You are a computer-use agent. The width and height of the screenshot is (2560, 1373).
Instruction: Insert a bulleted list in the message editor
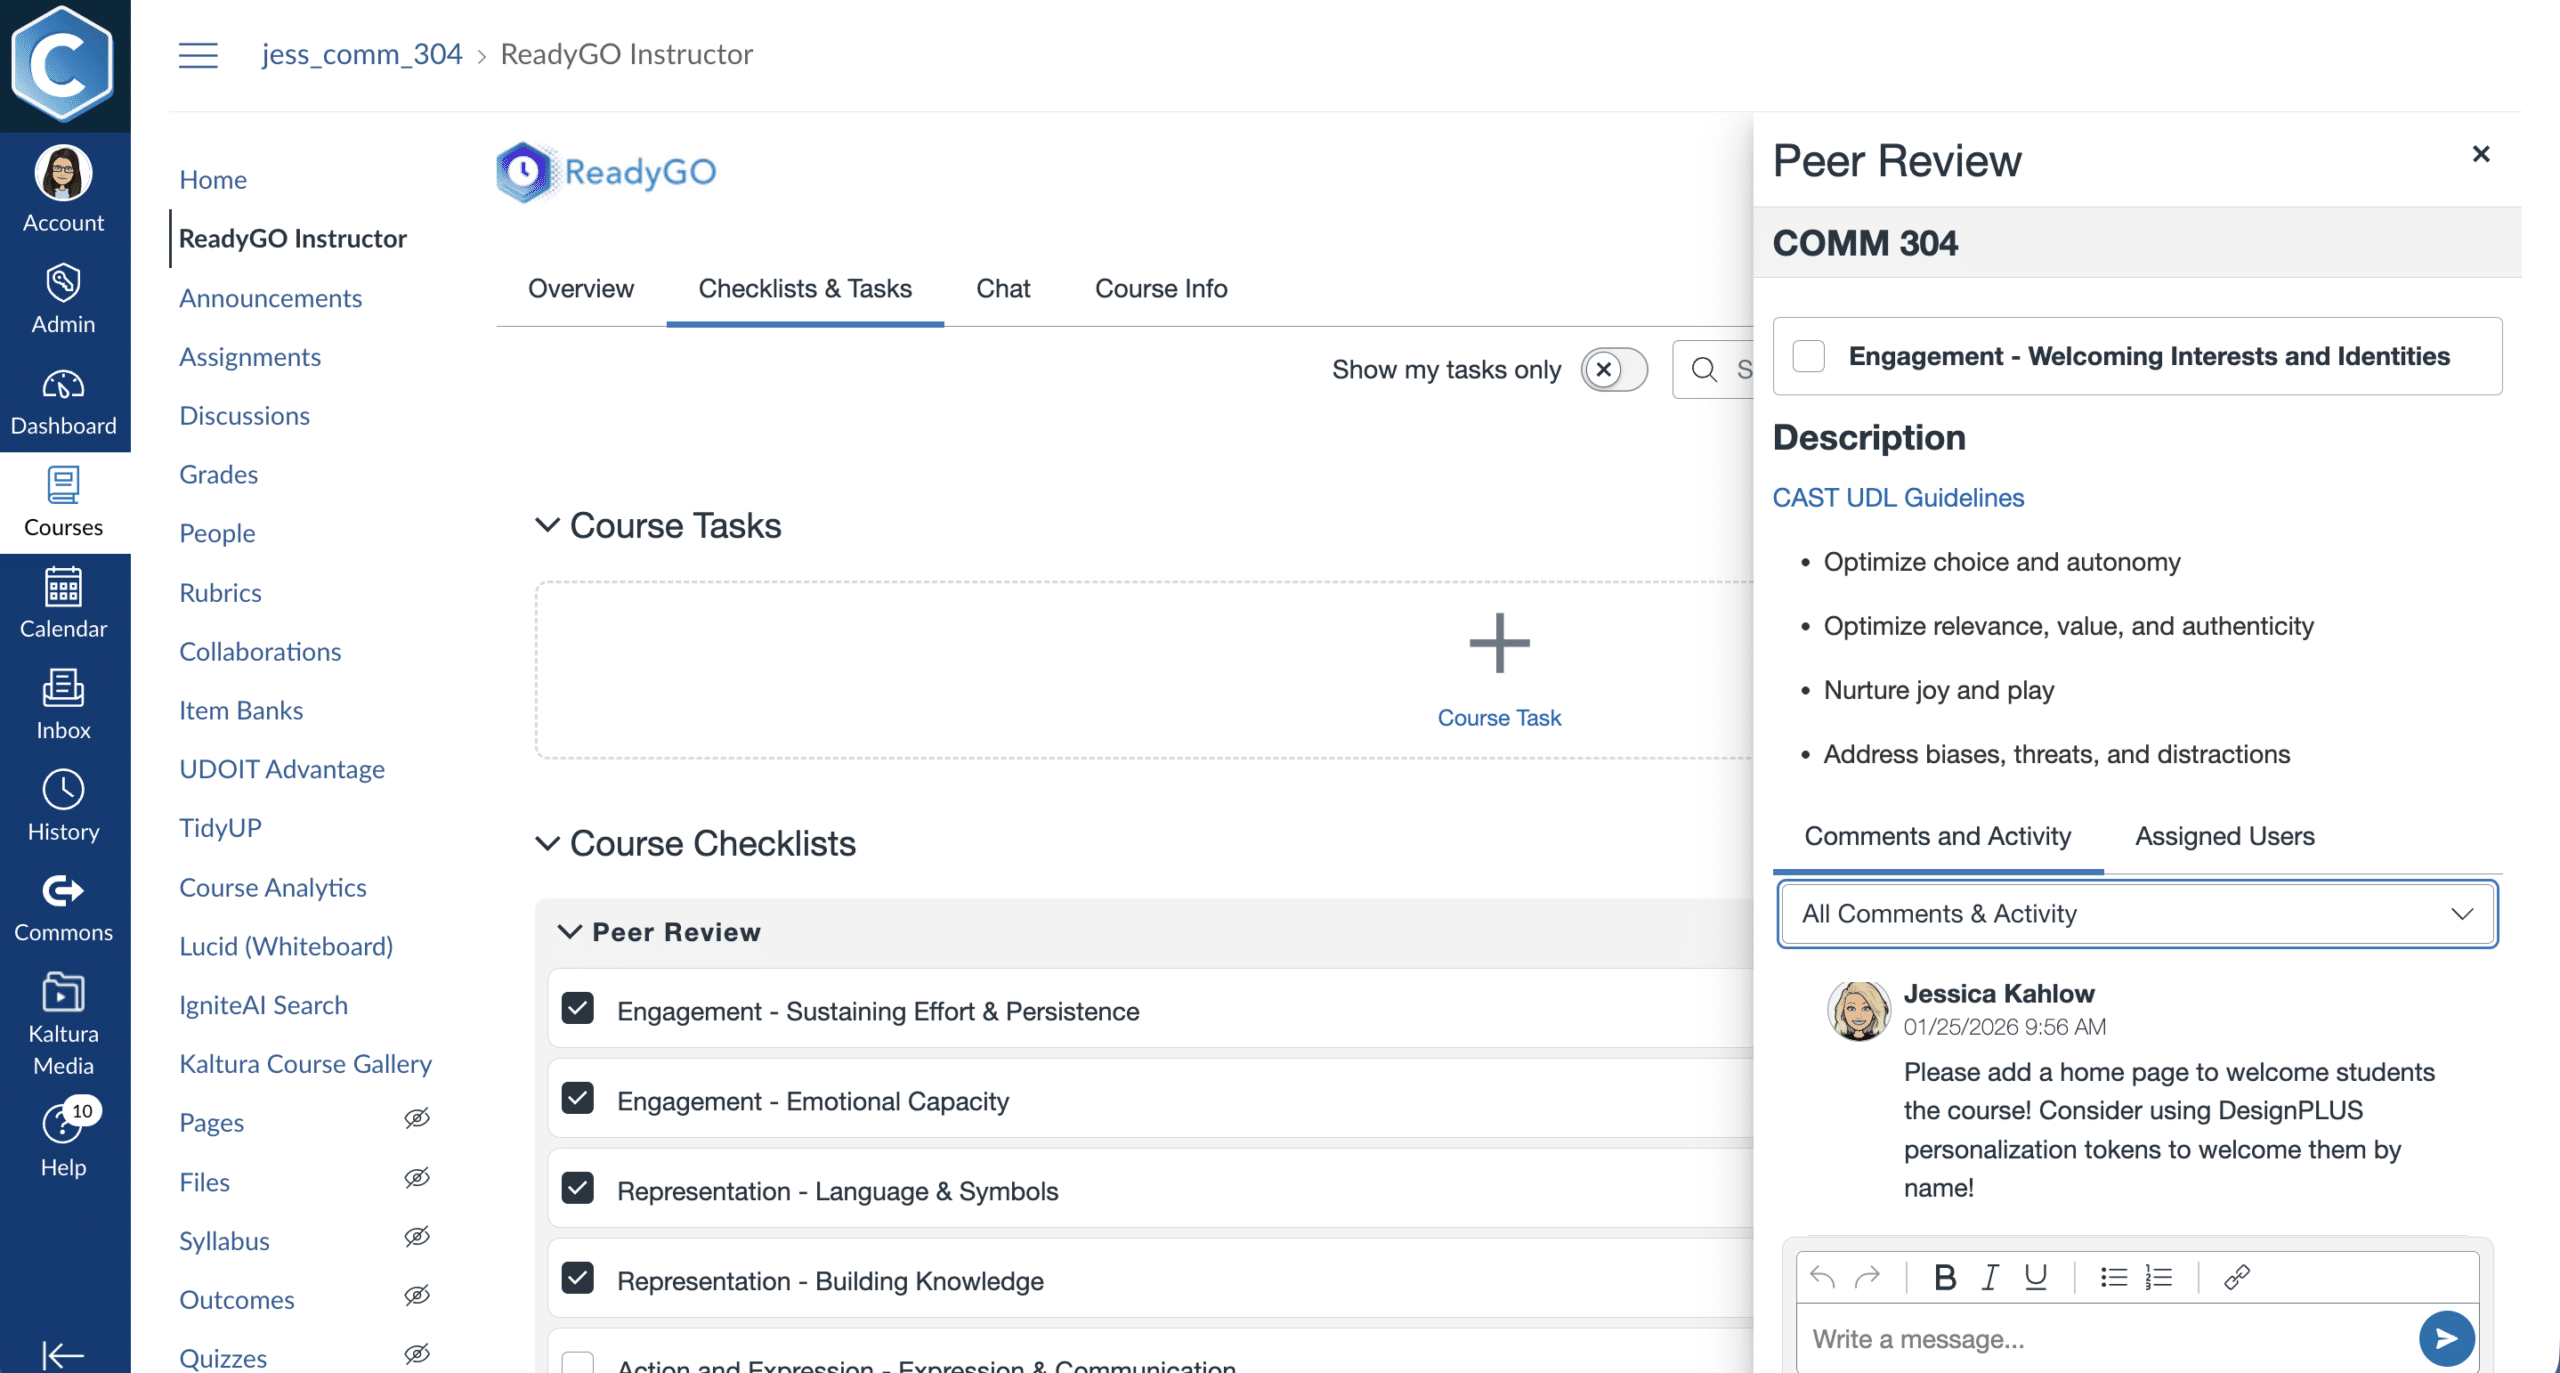2113,1277
